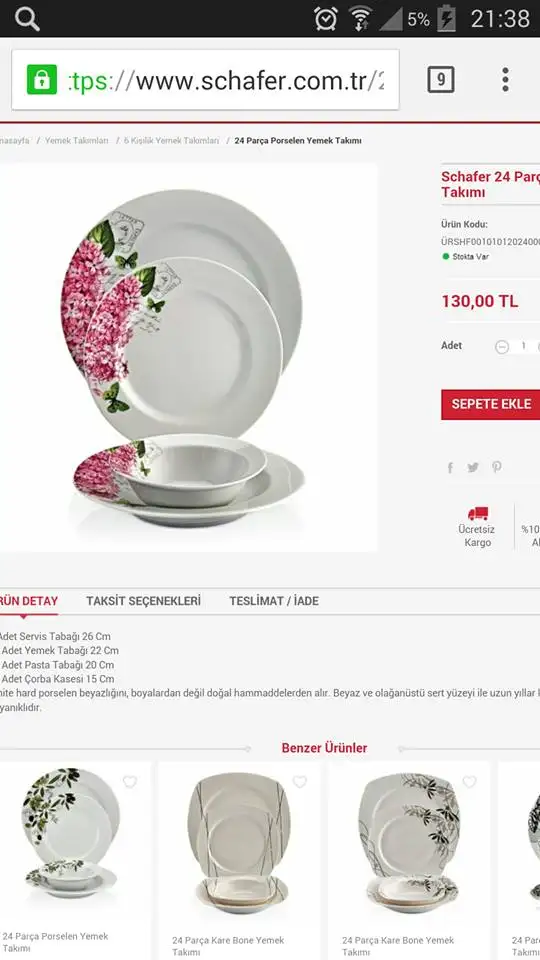Open the browser tabs counter showing 9

(x=441, y=80)
